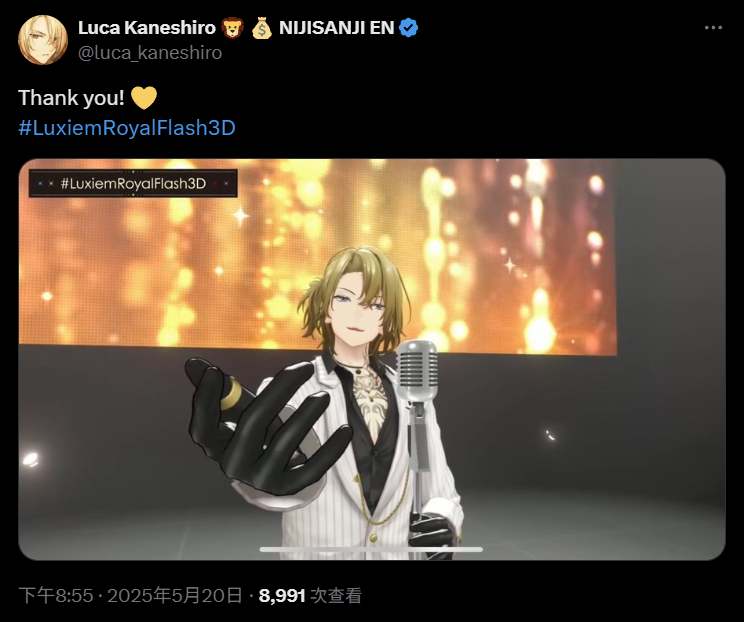Open the 下午8:55 timestamp
Image resolution: width=744 pixels, height=622 pixels.
pos(56,595)
